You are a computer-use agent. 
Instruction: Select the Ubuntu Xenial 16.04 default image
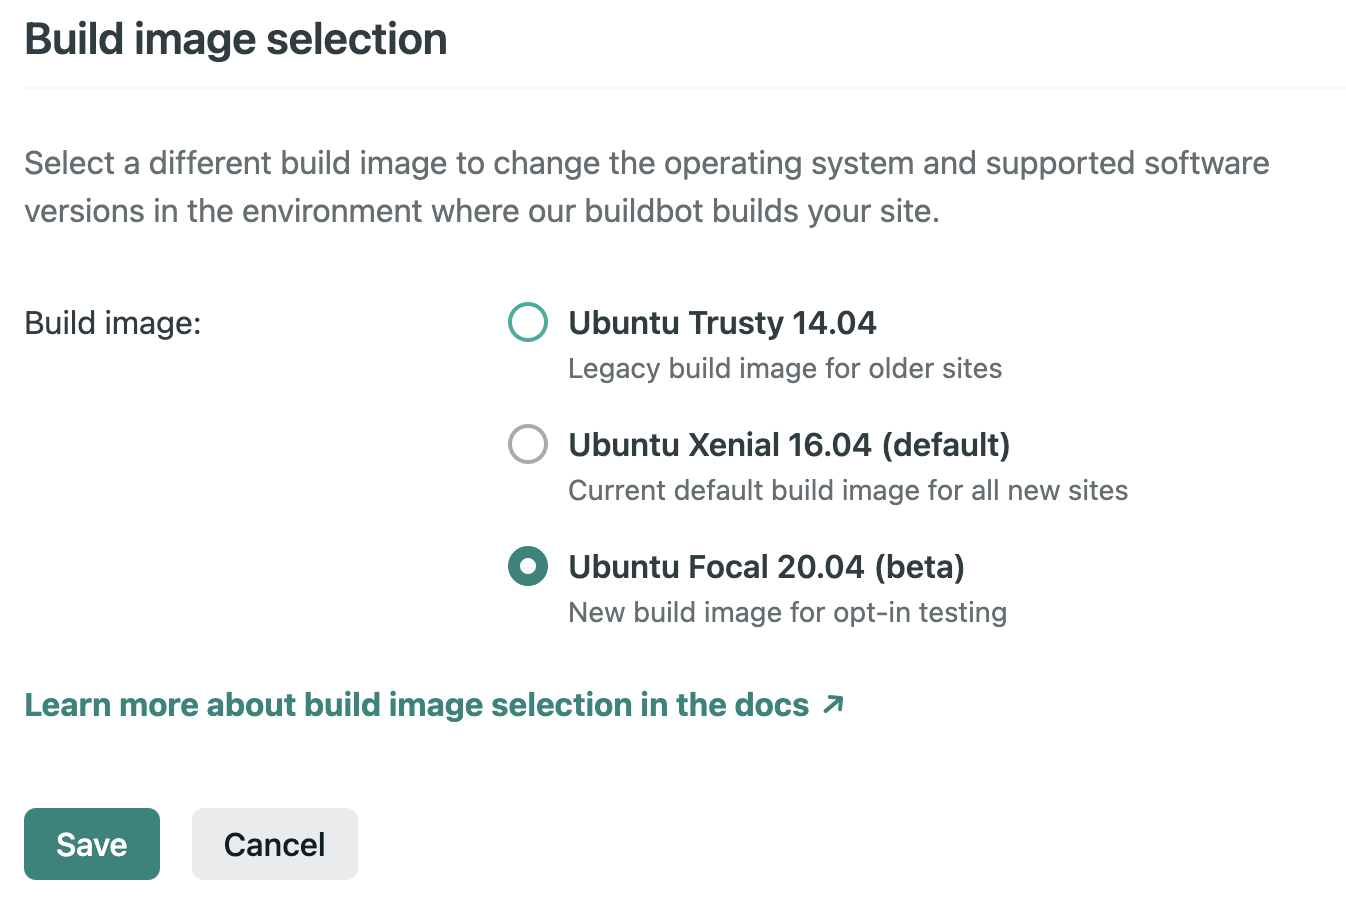528,444
